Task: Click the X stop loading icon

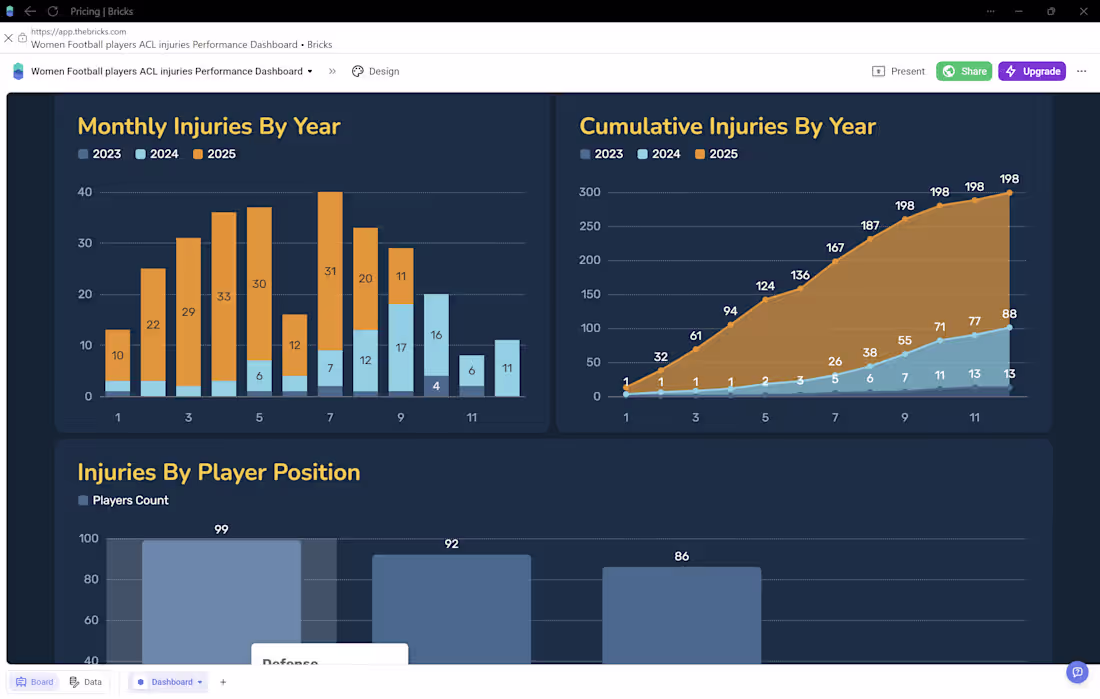Action: (x=8, y=38)
